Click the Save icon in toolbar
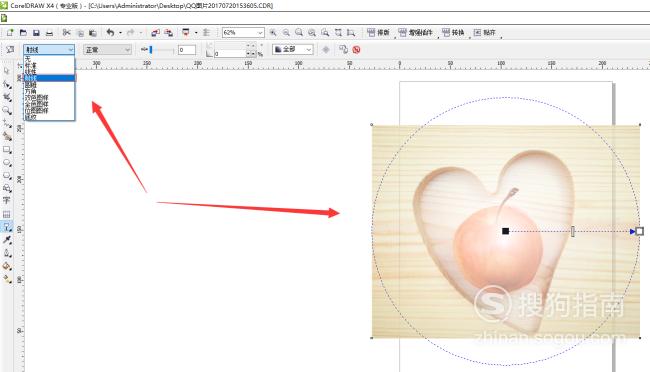 click(x=36, y=32)
